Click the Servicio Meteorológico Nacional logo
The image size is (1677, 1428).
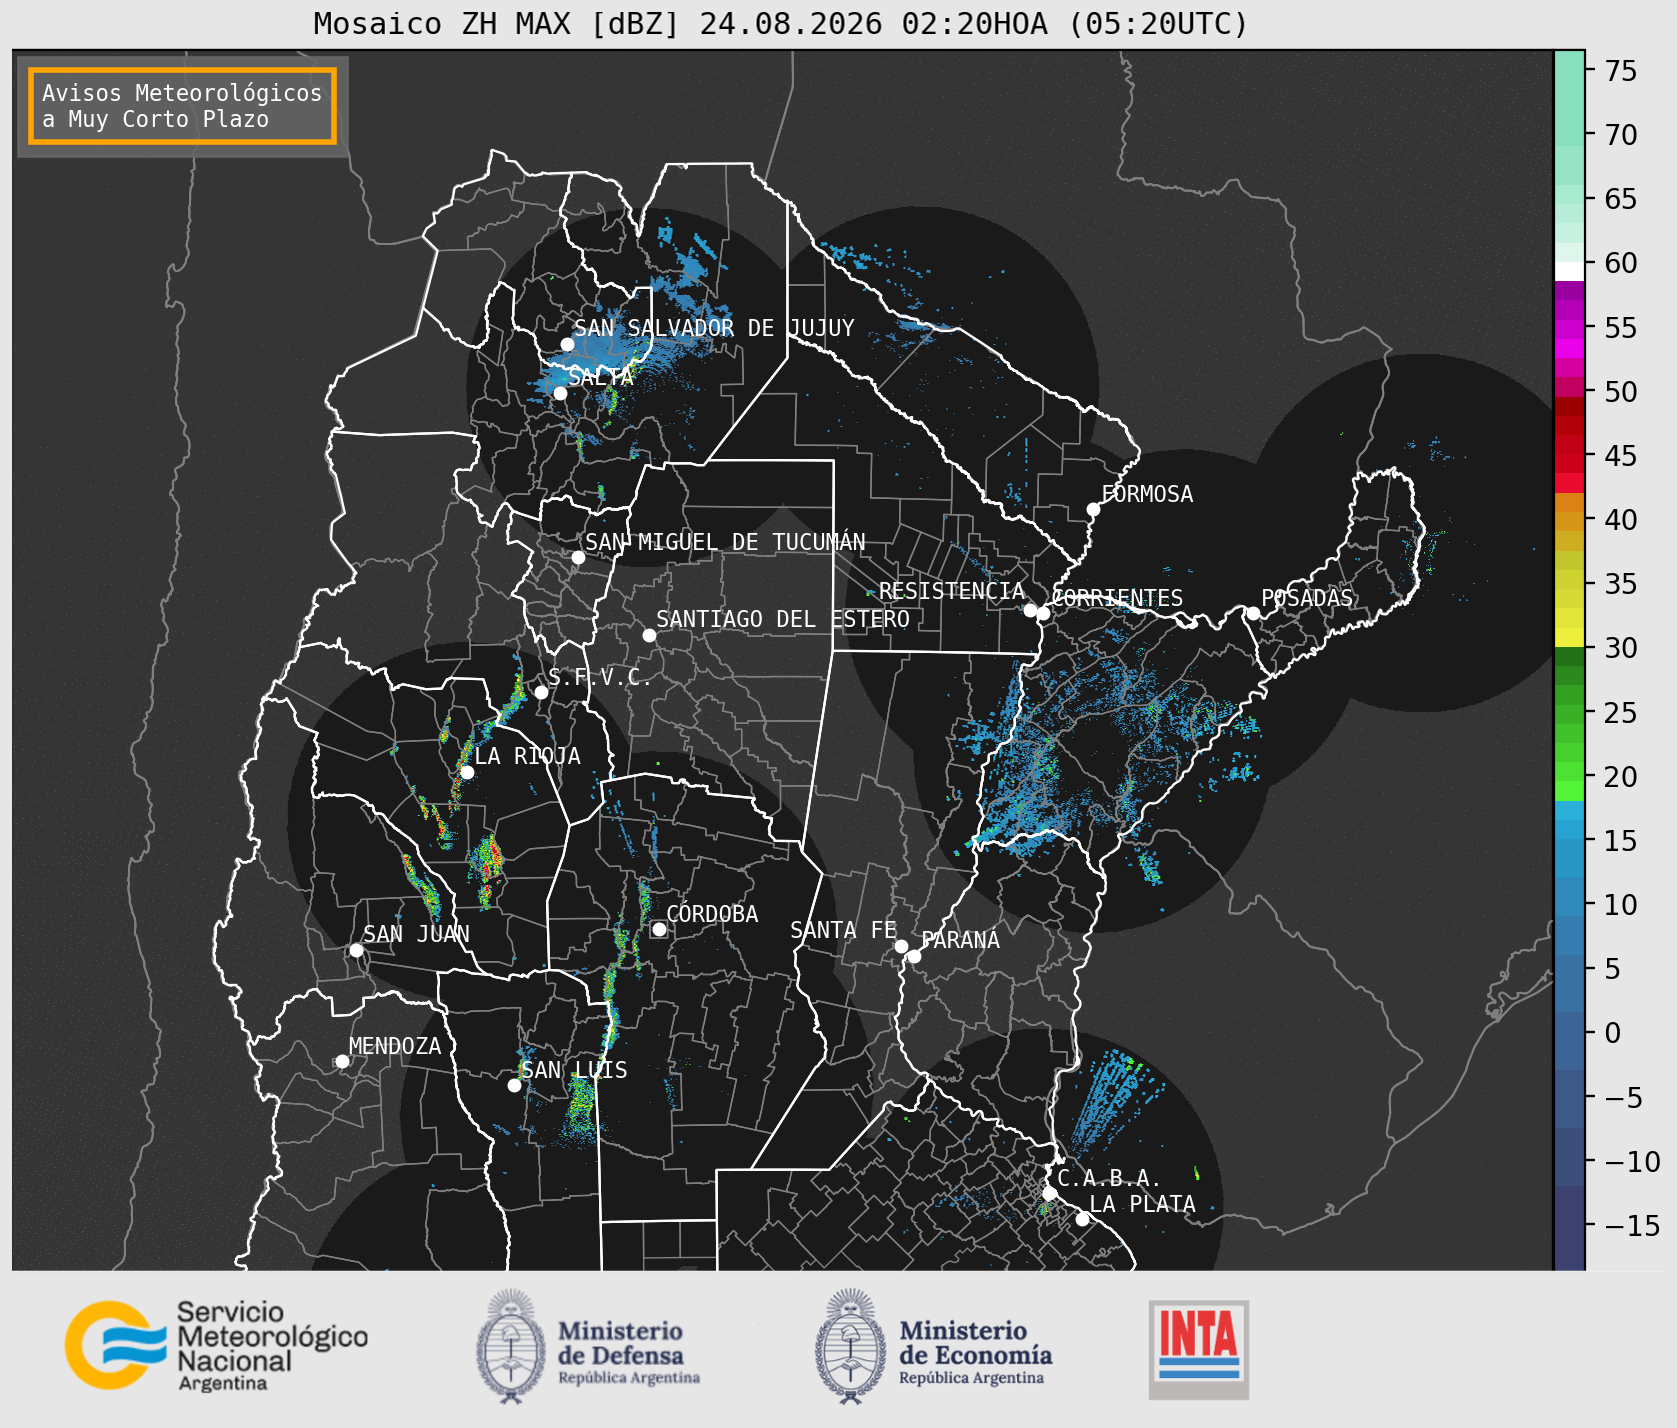[216, 1345]
